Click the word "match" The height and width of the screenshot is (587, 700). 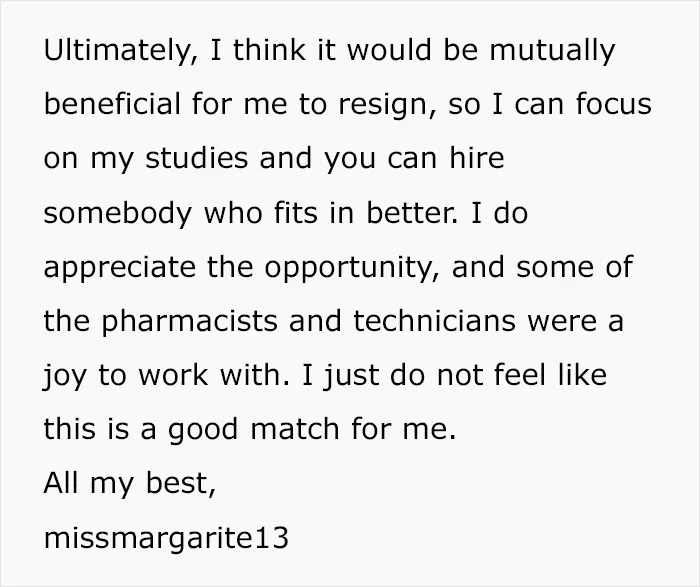click(x=295, y=429)
